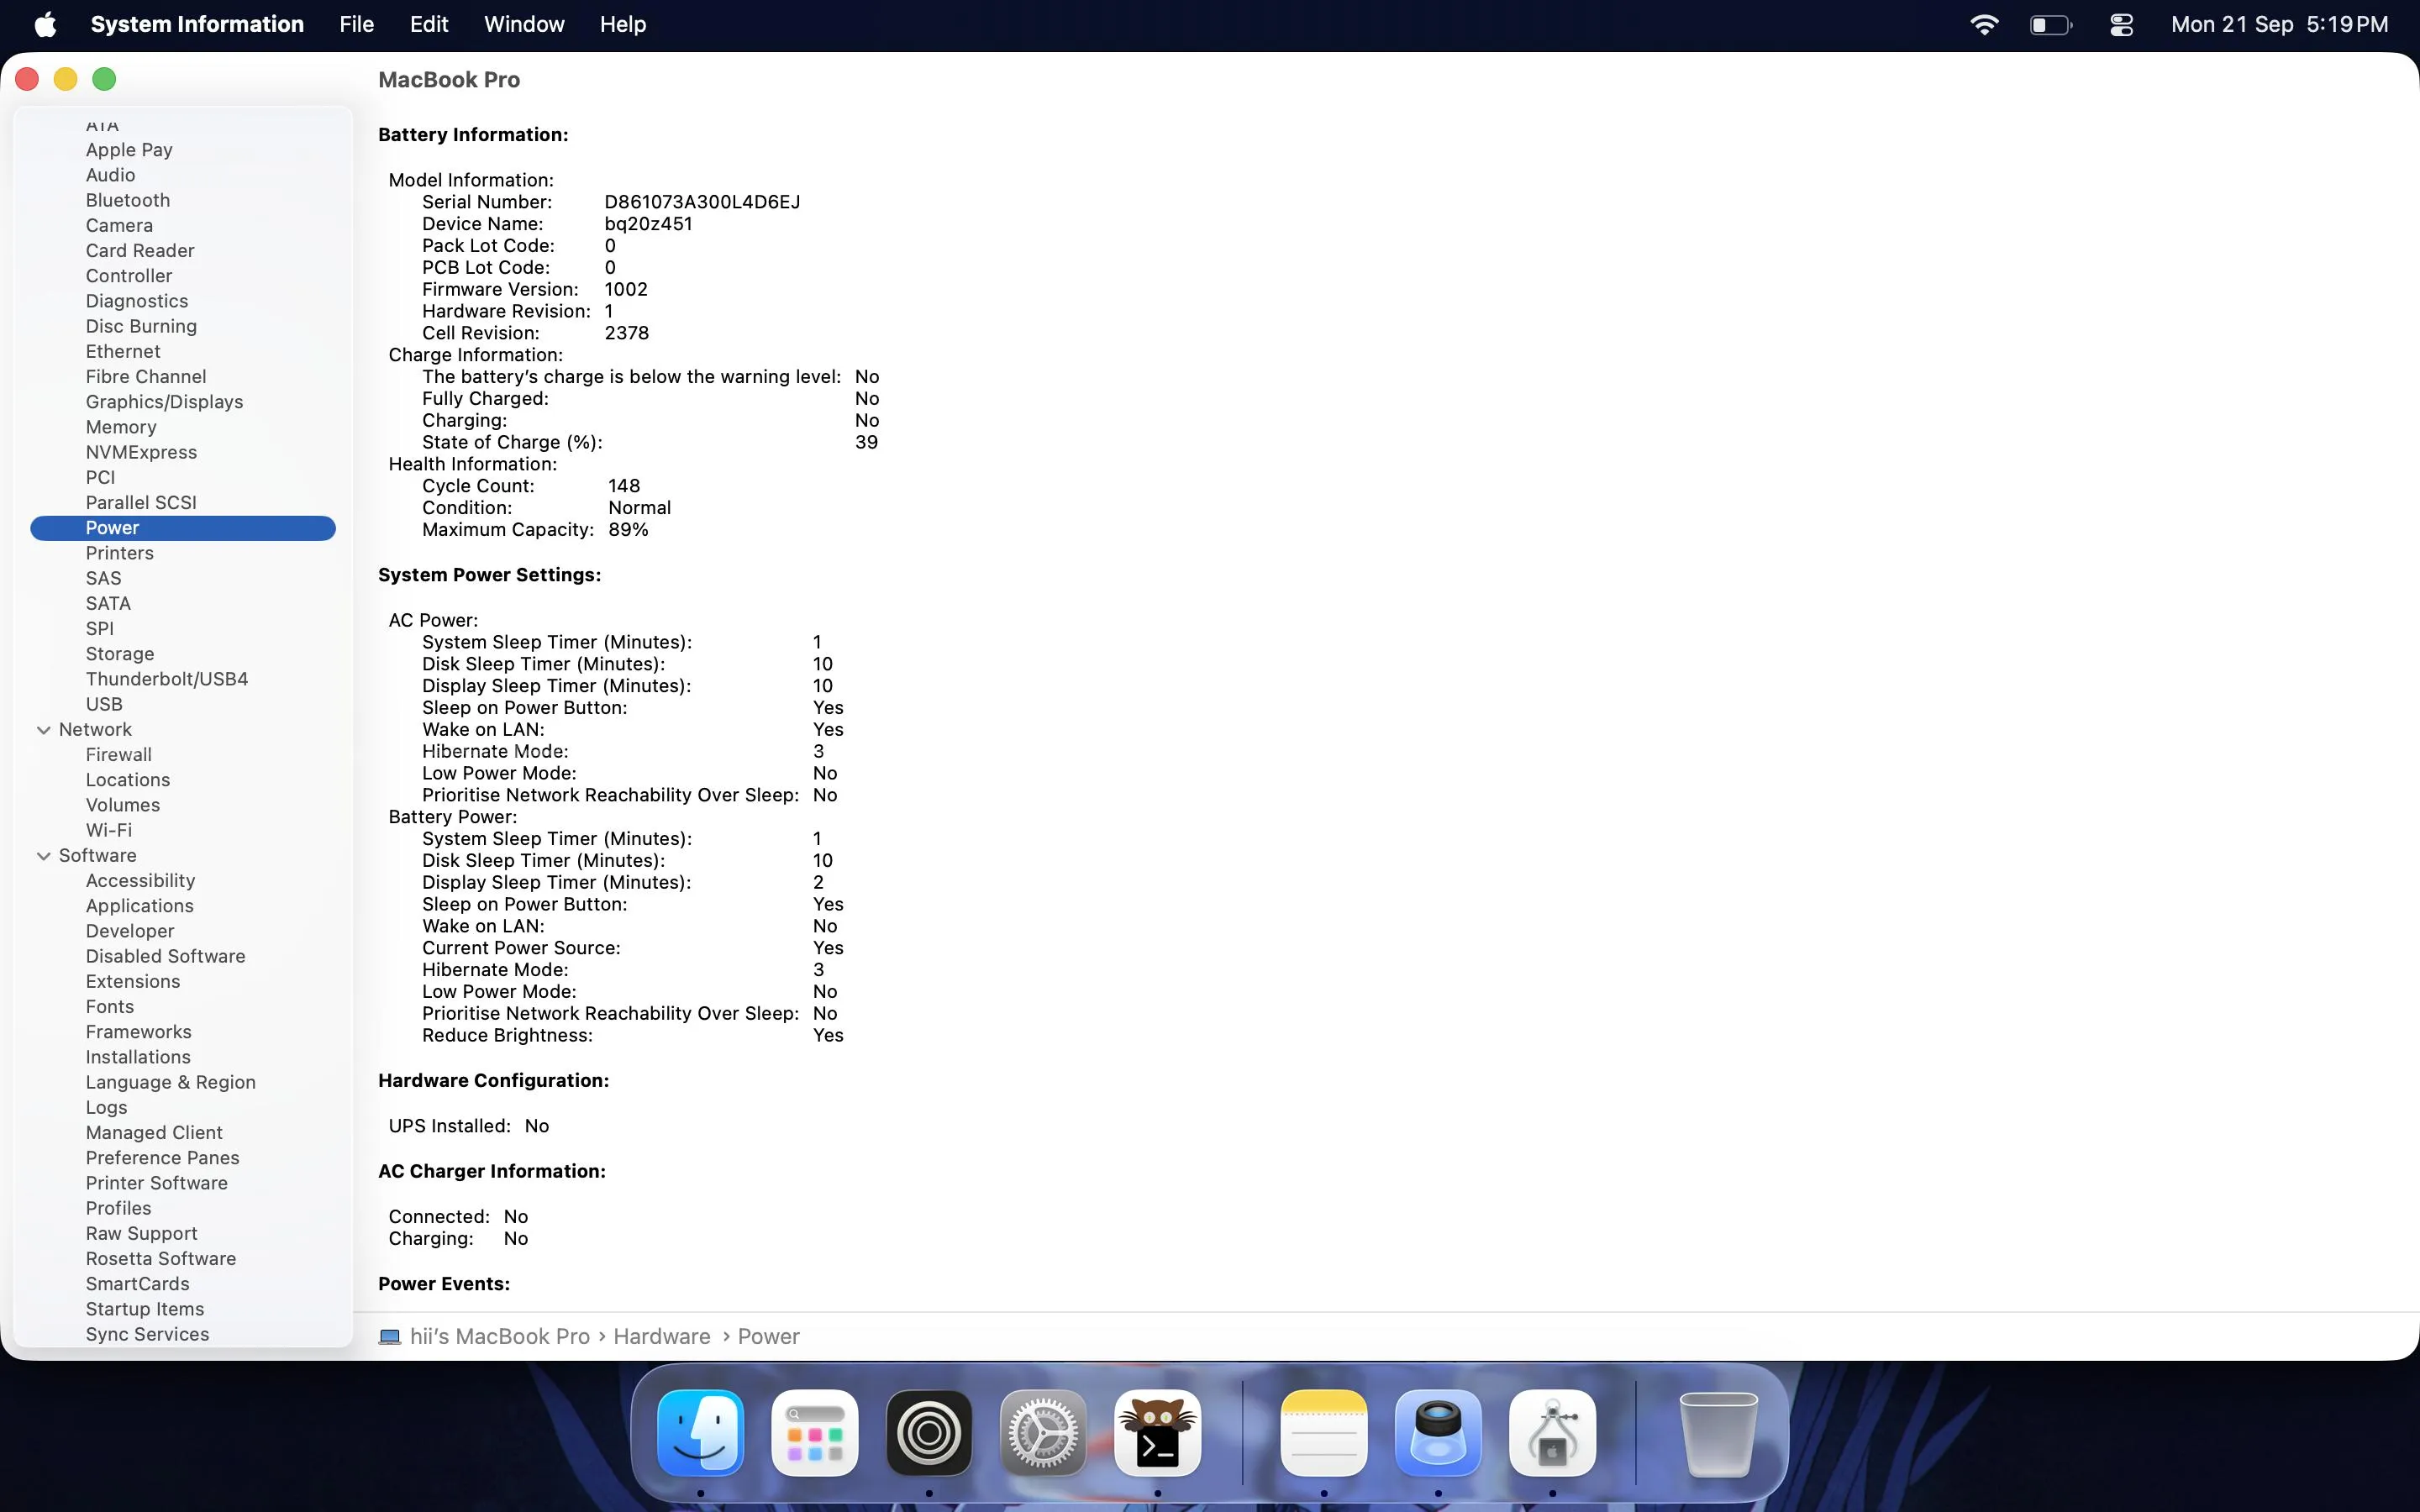
Task: Open the Help menu
Action: 623,24
